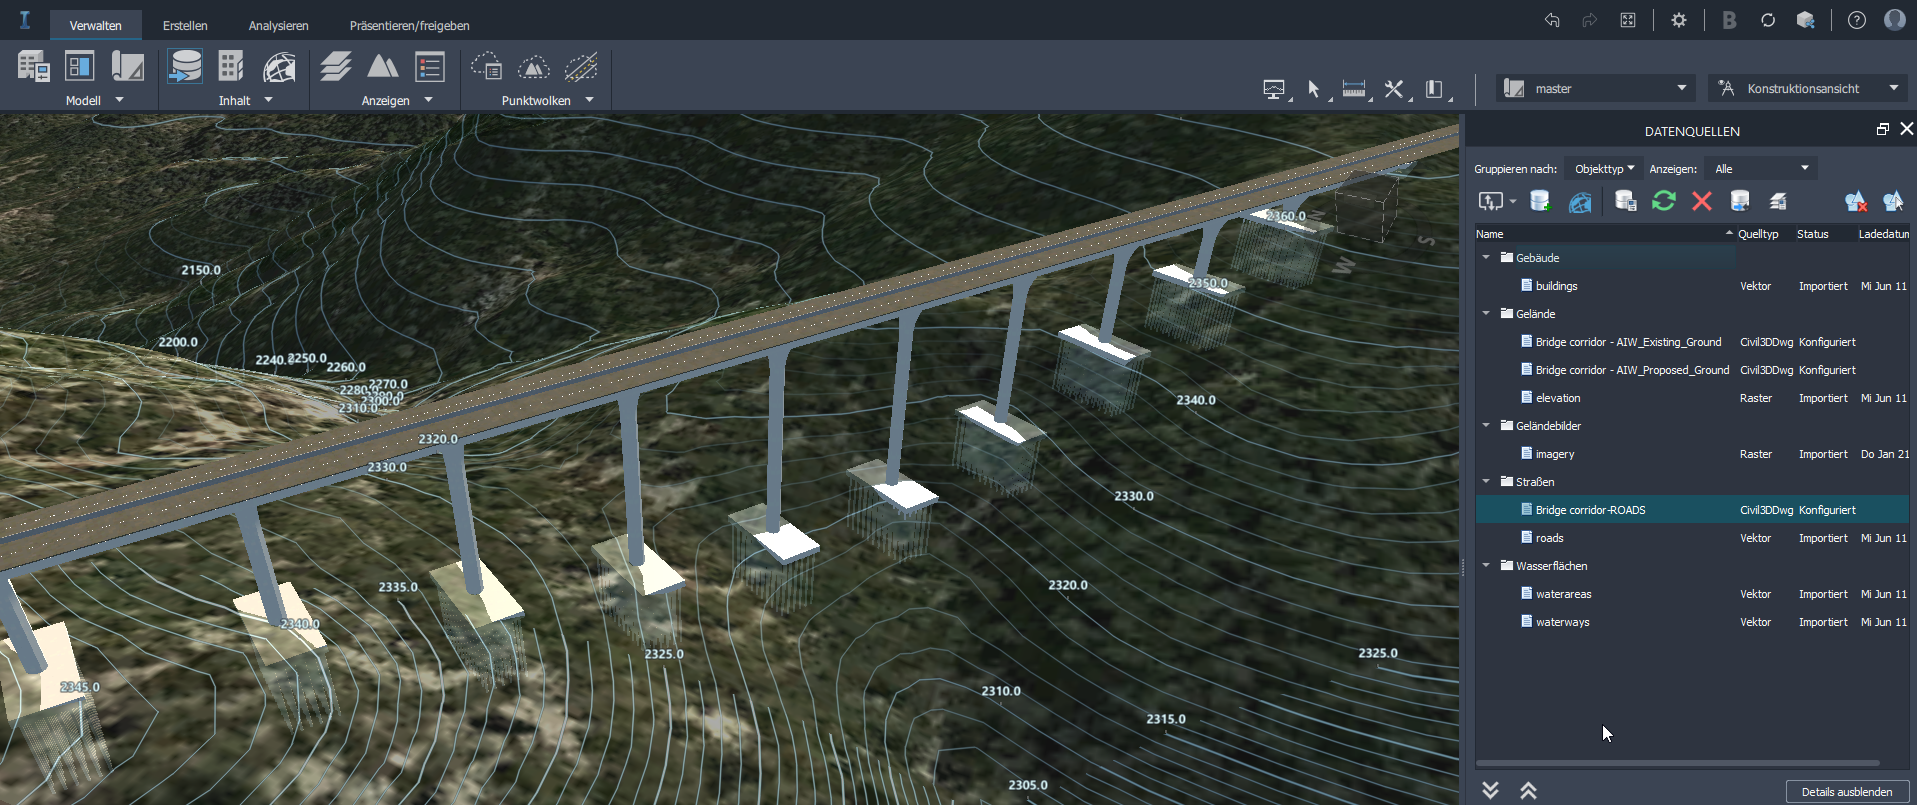Click the blue globe data source icon
The height and width of the screenshot is (805, 1917).
point(1580,201)
